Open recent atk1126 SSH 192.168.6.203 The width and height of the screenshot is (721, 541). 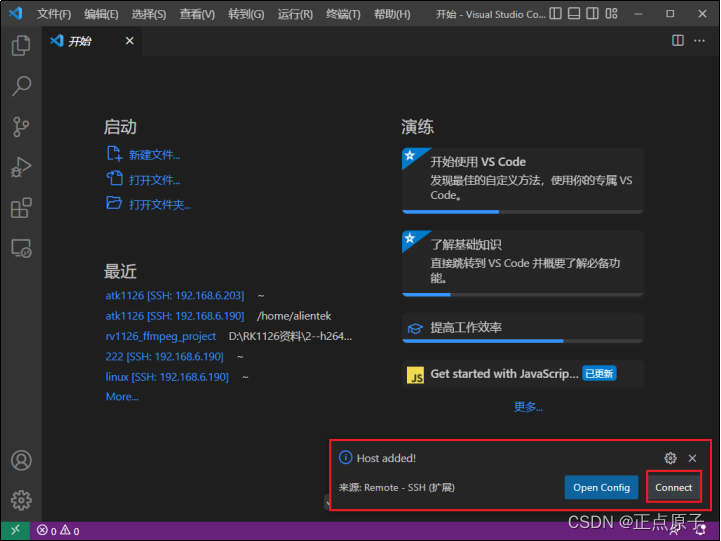(175, 296)
